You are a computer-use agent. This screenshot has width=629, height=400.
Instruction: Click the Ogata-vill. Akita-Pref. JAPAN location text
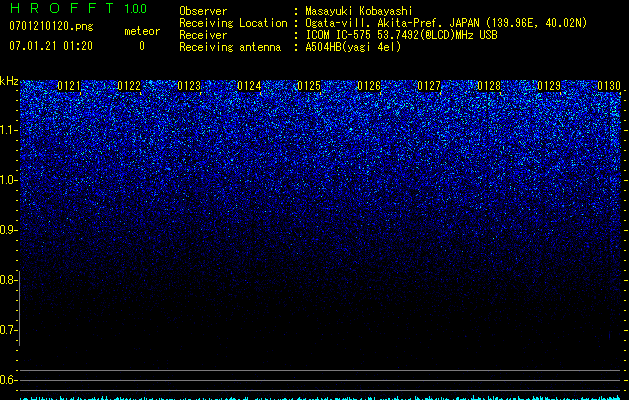click(x=446, y=23)
